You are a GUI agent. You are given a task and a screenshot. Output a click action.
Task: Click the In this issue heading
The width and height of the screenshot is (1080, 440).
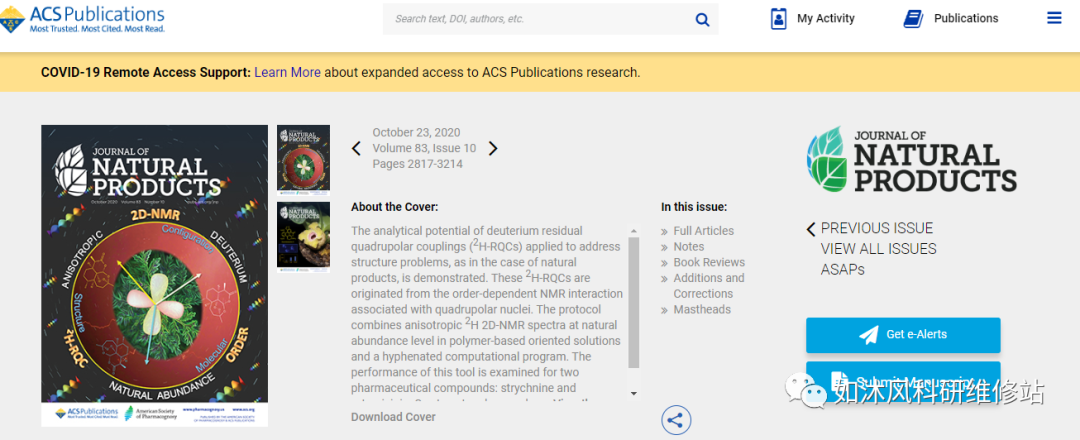pyautogui.click(x=694, y=207)
